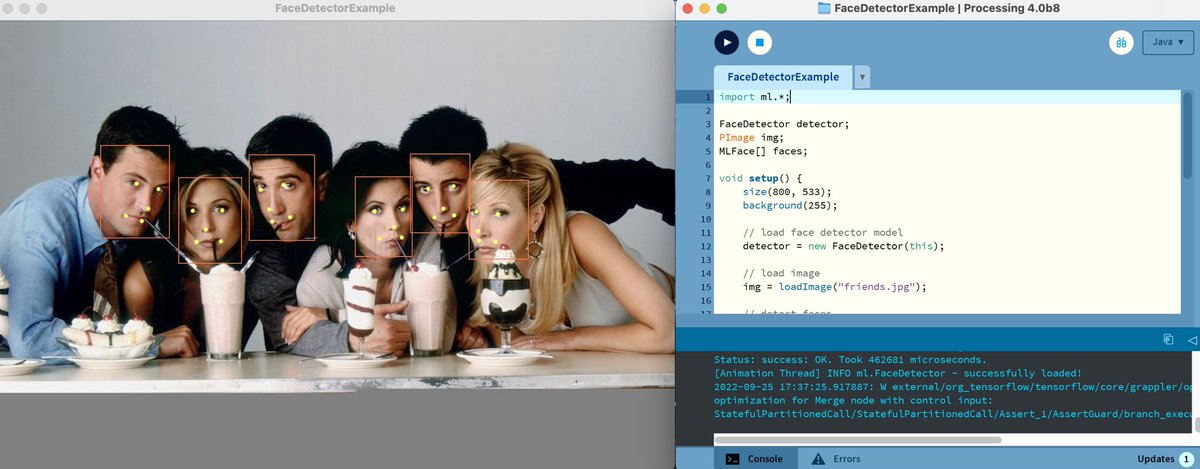Enable the debugger butterfly icon
The width and height of the screenshot is (1200, 469).
(x=1120, y=42)
